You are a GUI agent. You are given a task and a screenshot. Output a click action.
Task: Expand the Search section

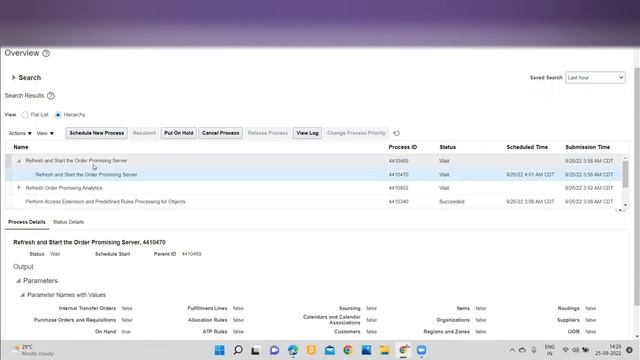(13, 78)
